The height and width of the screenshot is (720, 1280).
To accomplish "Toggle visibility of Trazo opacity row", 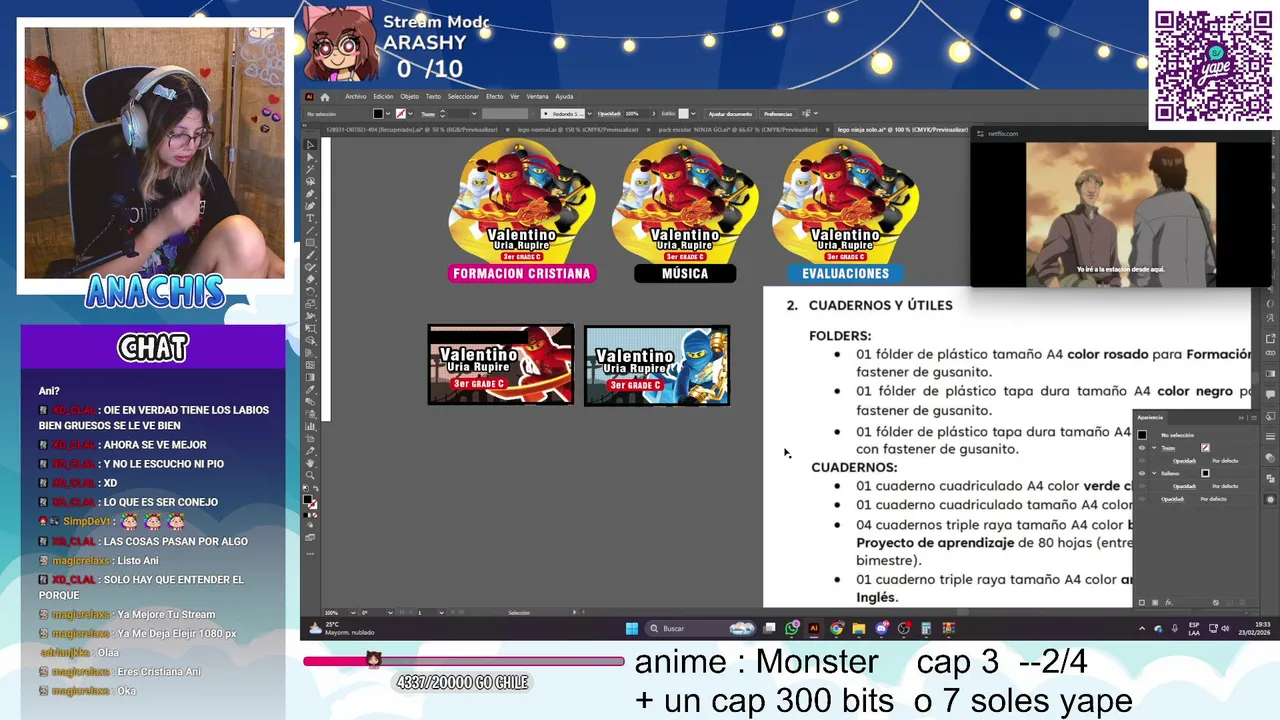I will pyautogui.click(x=1142, y=461).
